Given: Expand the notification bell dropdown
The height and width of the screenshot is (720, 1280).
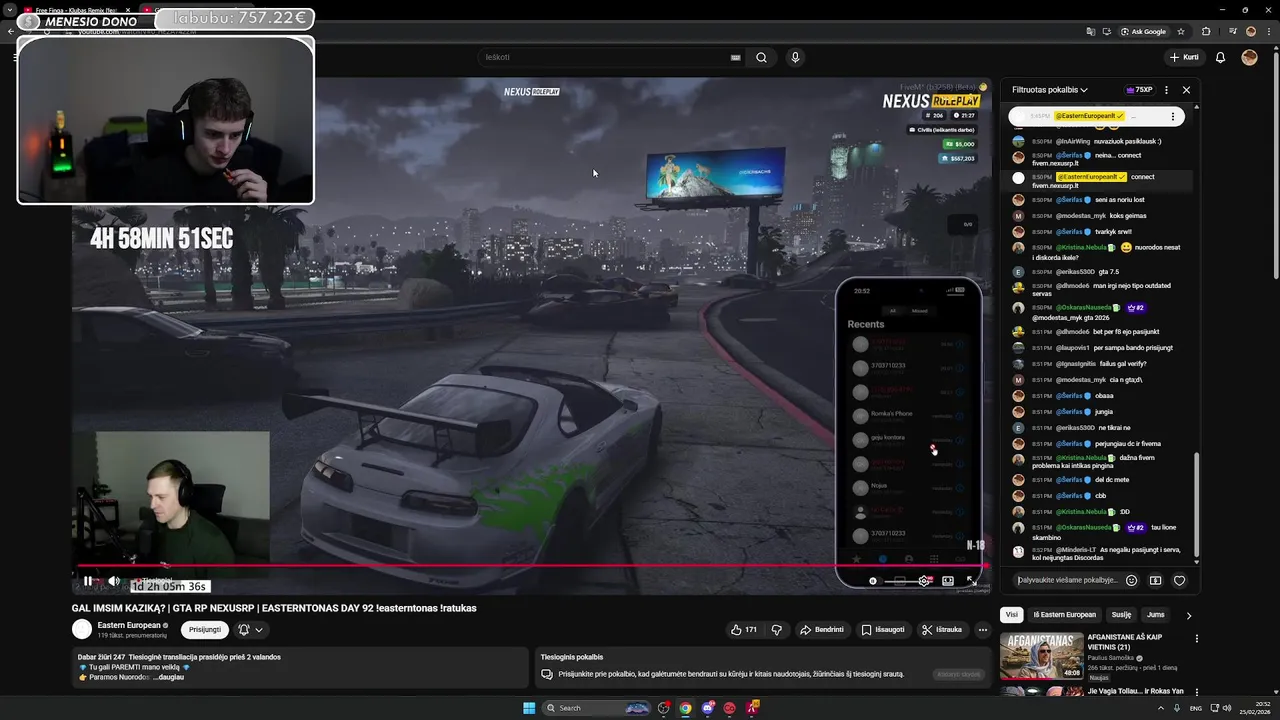Looking at the screenshot, I should pyautogui.click(x=250, y=630).
